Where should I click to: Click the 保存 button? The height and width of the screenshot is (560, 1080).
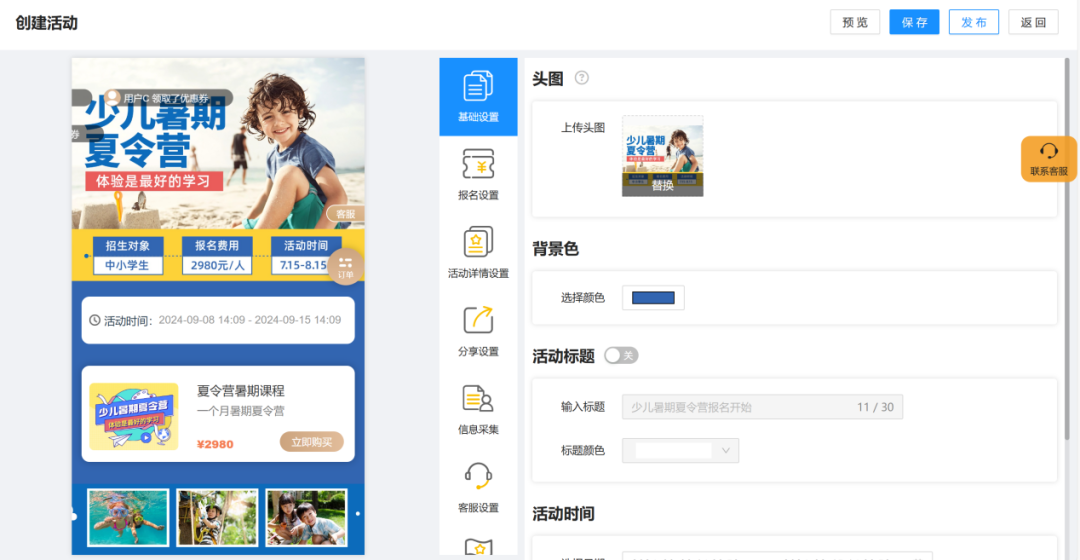point(914,22)
